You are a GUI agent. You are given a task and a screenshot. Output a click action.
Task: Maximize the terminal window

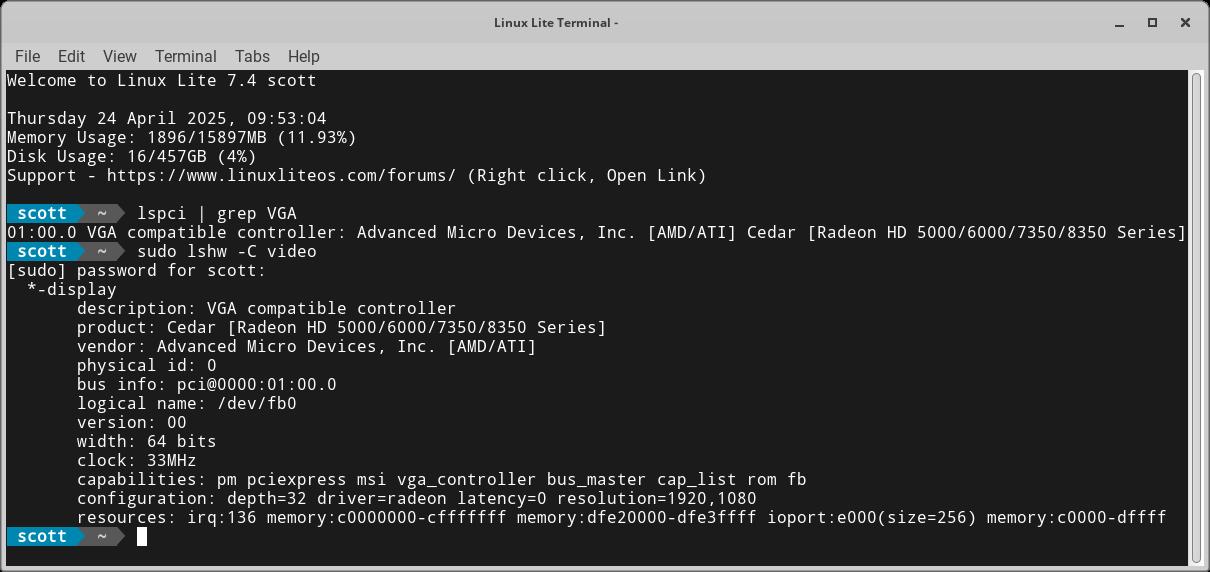1152,22
